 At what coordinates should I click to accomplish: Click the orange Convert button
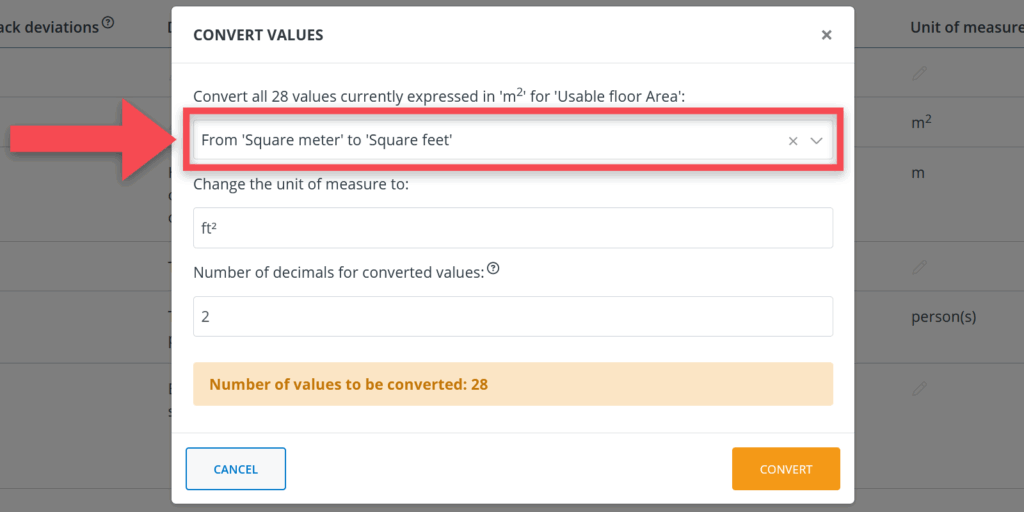click(x=785, y=469)
